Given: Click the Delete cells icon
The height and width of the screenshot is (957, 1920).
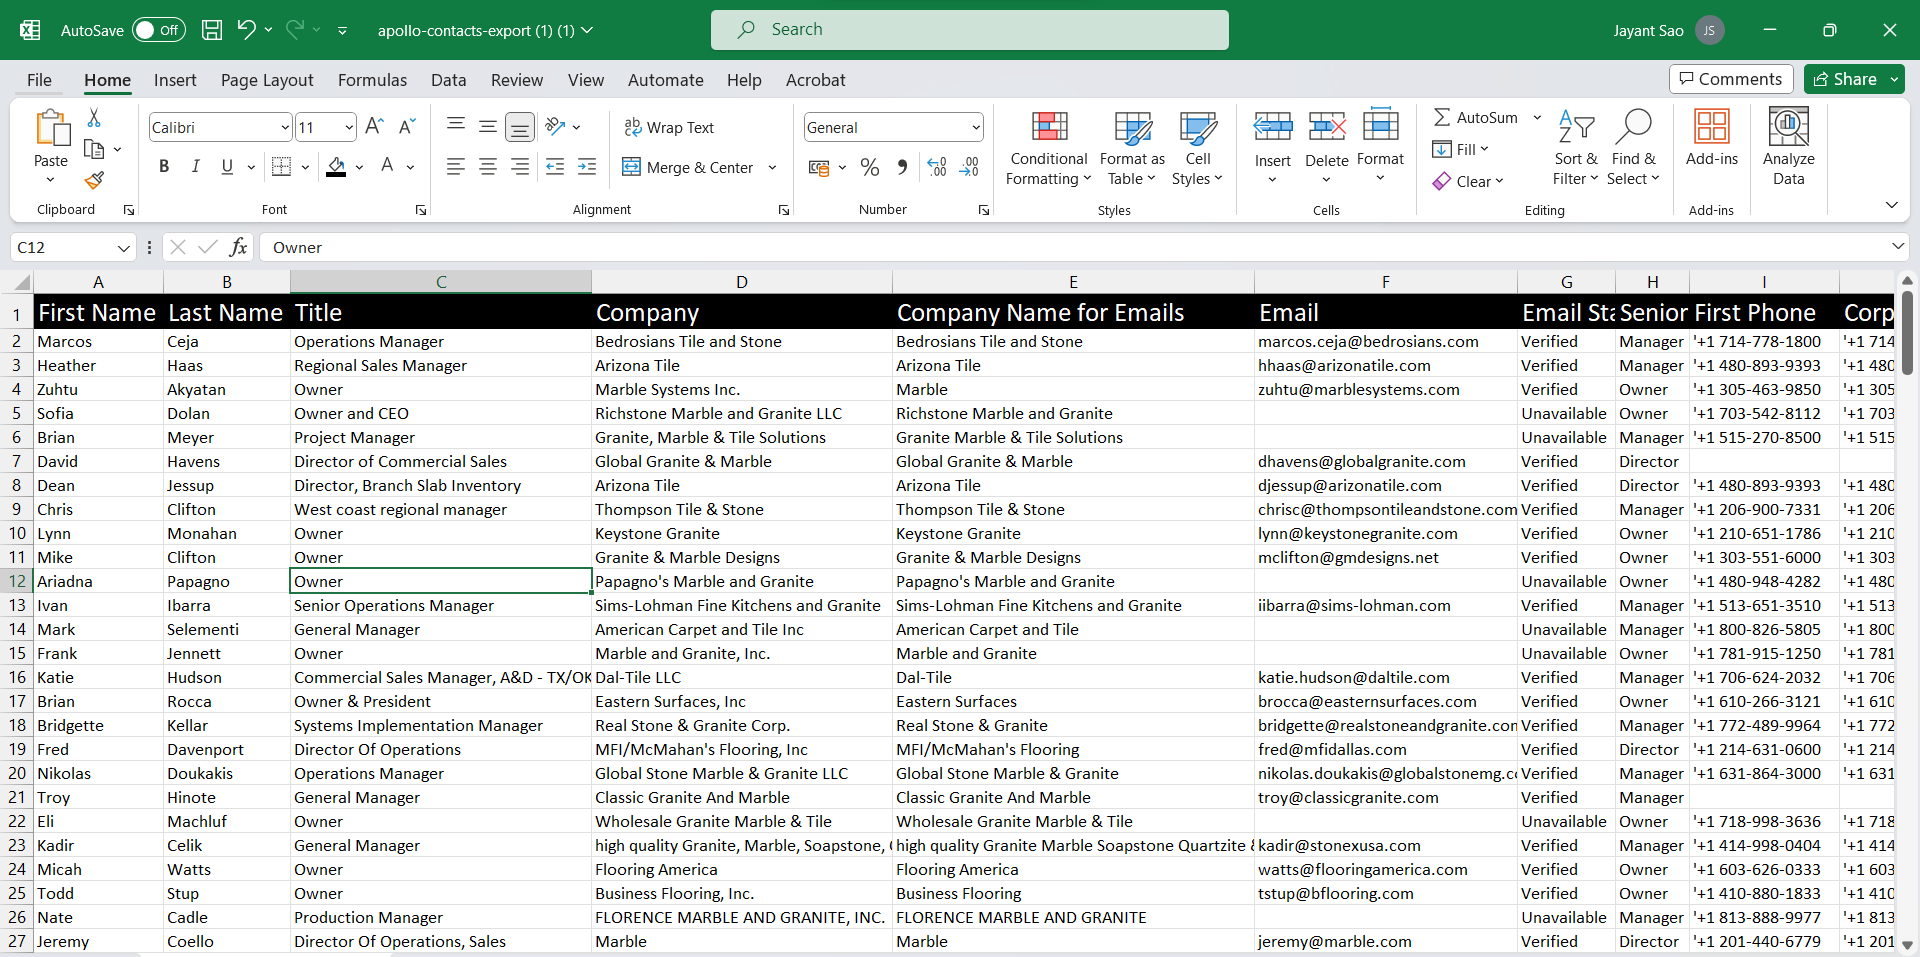Looking at the screenshot, I should coord(1327,127).
